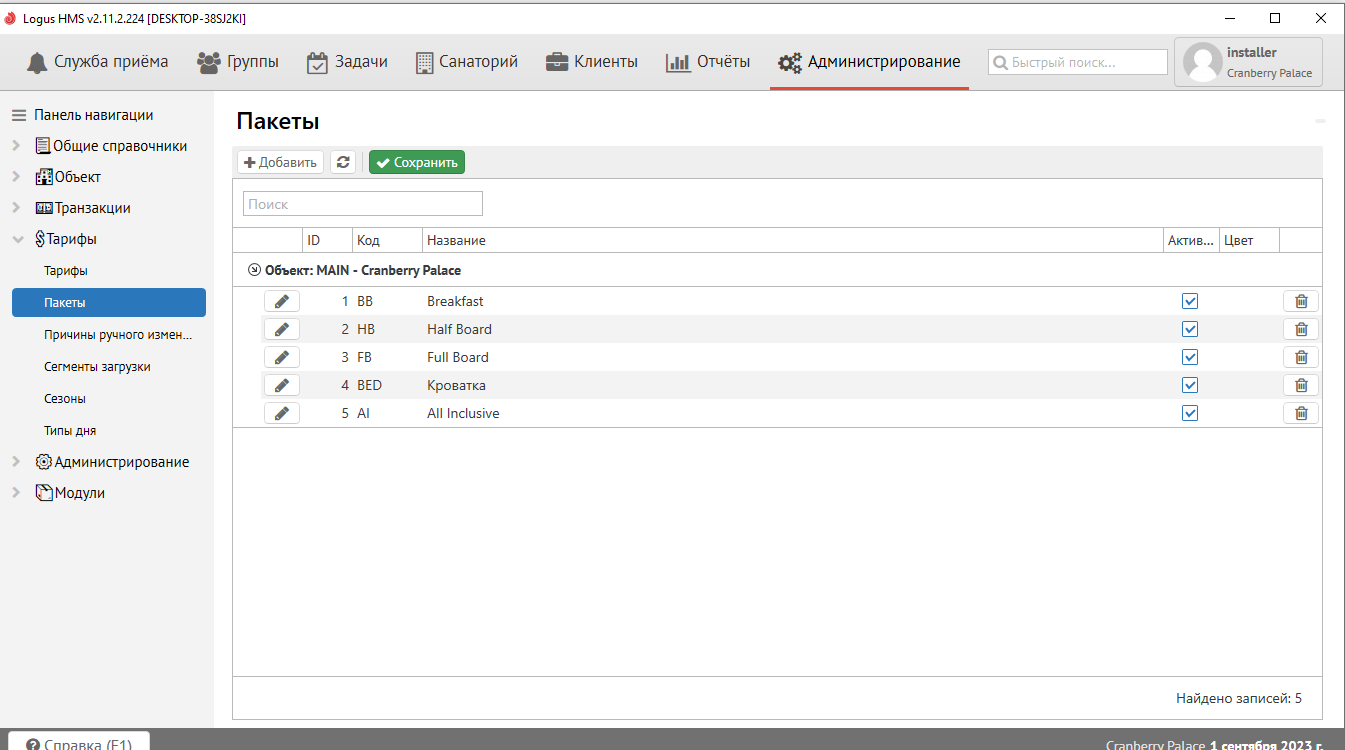Expand the Модули tree node
Screen dimensions: 1345x750
tap(16, 493)
